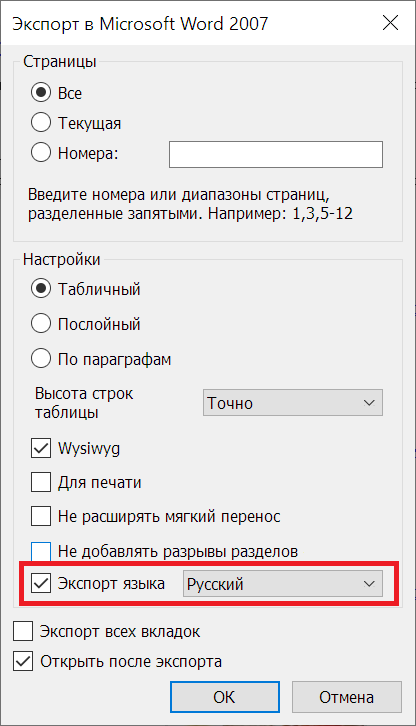Confirm export with the OK button
This screenshot has width=416, height=726.
[x=225, y=697]
